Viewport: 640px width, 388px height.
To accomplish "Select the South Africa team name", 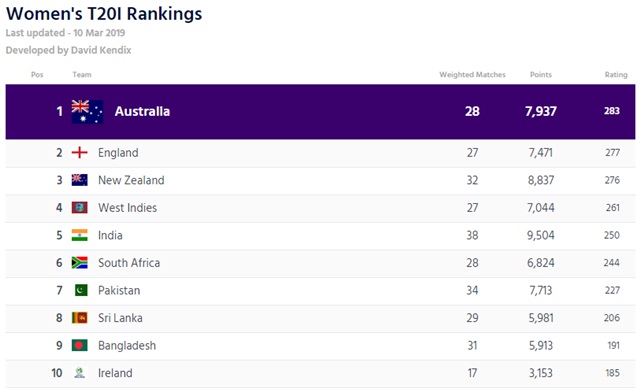I will tap(129, 263).
